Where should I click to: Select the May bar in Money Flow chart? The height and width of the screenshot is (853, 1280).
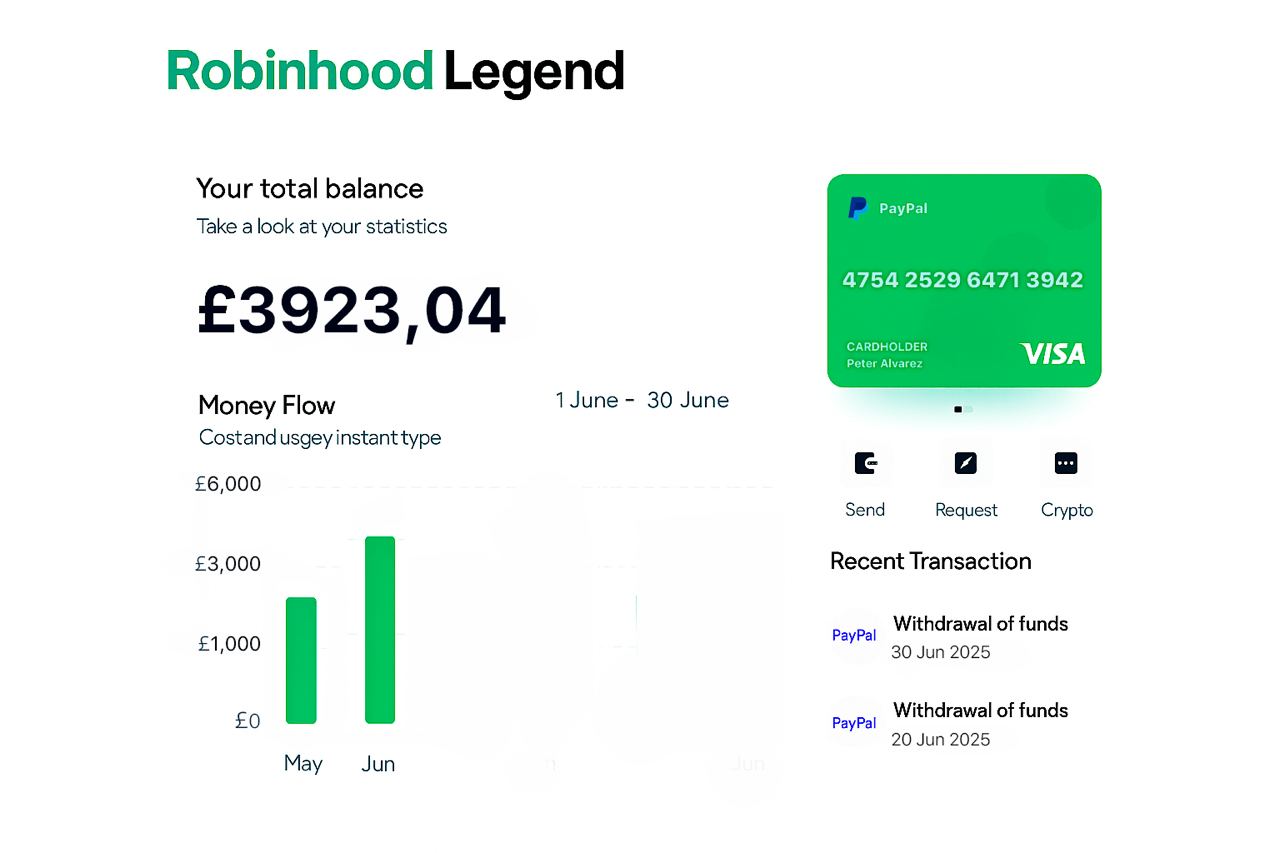(x=301, y=660)
